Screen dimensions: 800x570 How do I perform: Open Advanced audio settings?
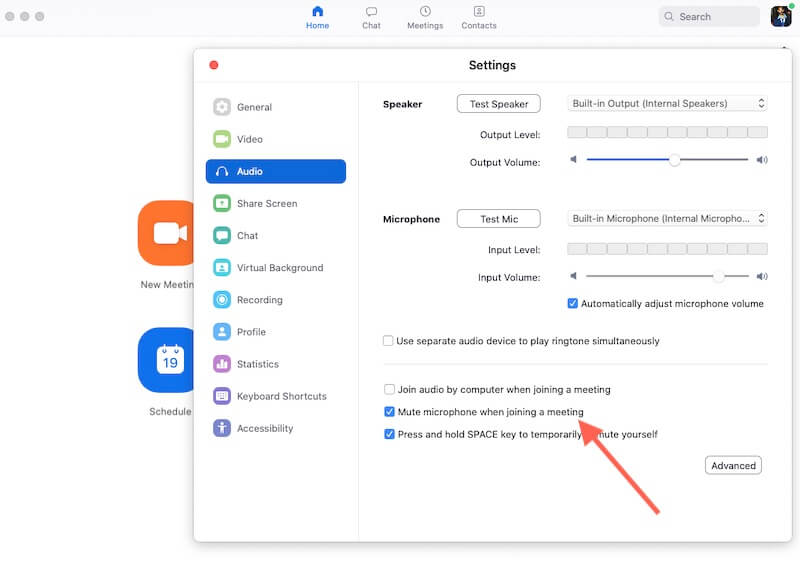733,465
